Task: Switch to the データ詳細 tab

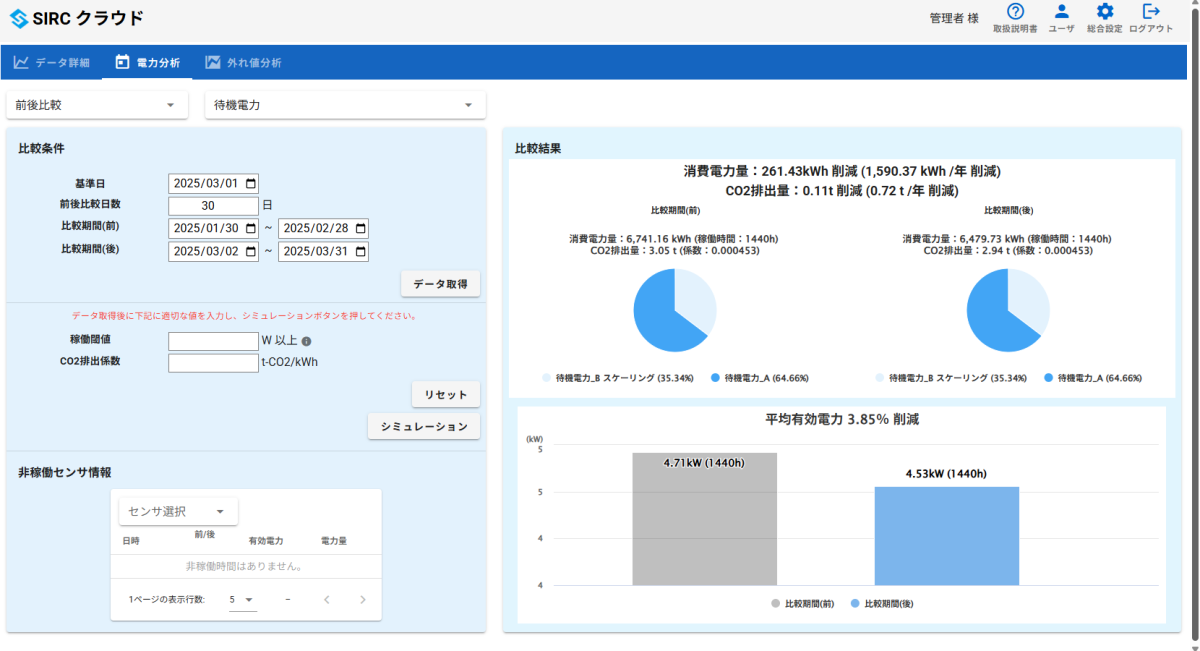Action: [x=52, y=62]
